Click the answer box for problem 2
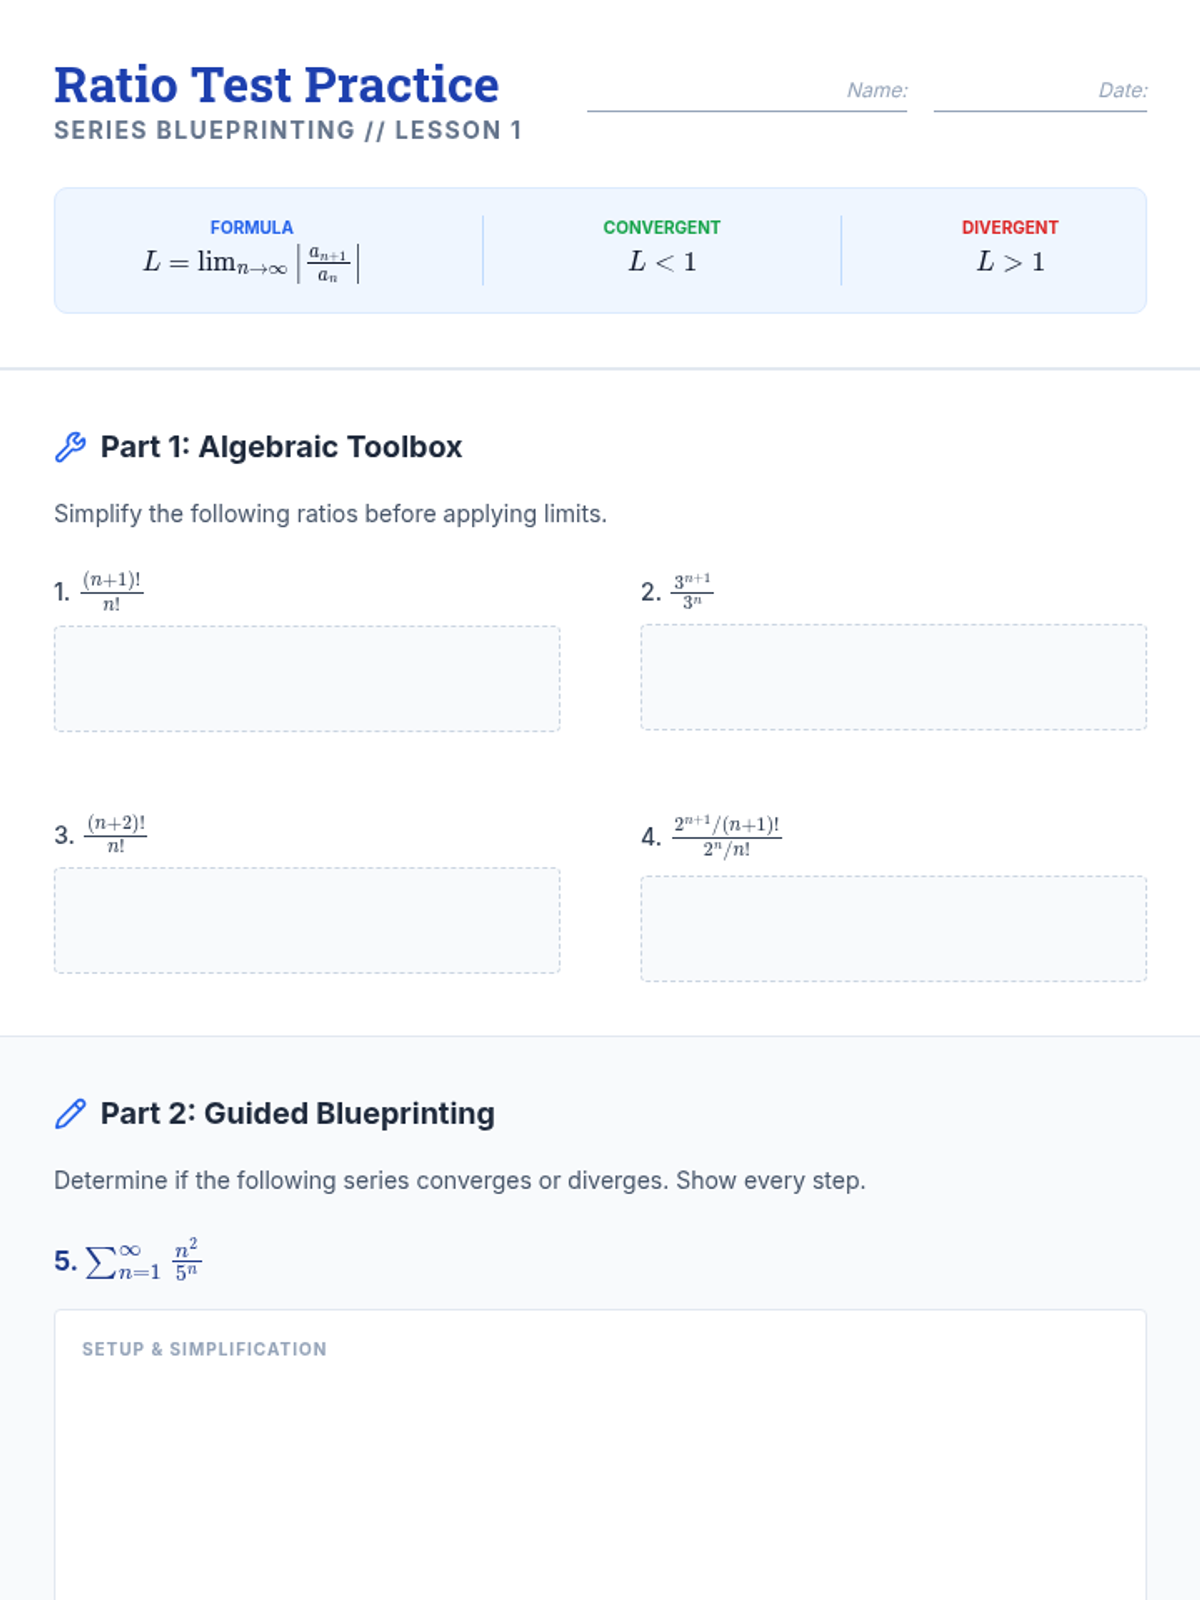The image size is (1200, 1600). (893, 677)
